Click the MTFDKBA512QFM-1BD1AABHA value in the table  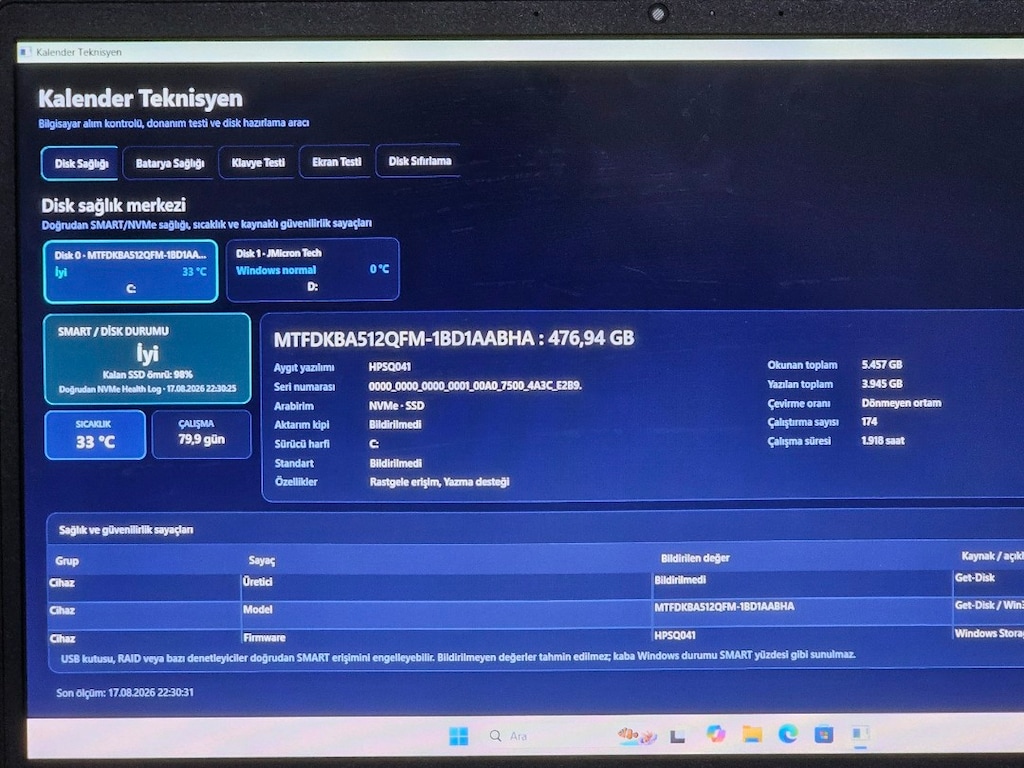click(724, 607)
